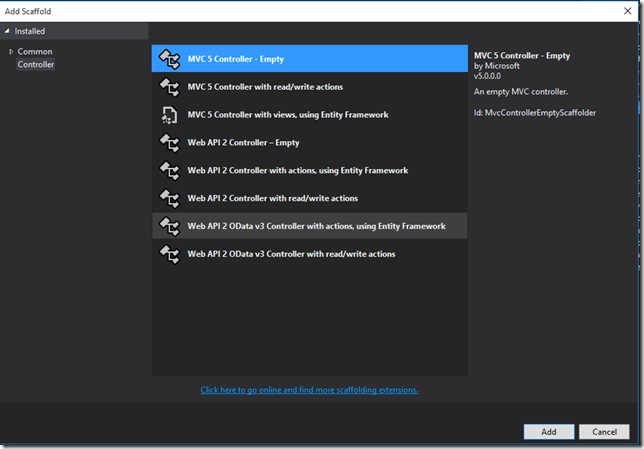644x449 pixels.
Task: Choose Web API 2 OData v3 Controller with read/write actions
Action: [310, 254]
